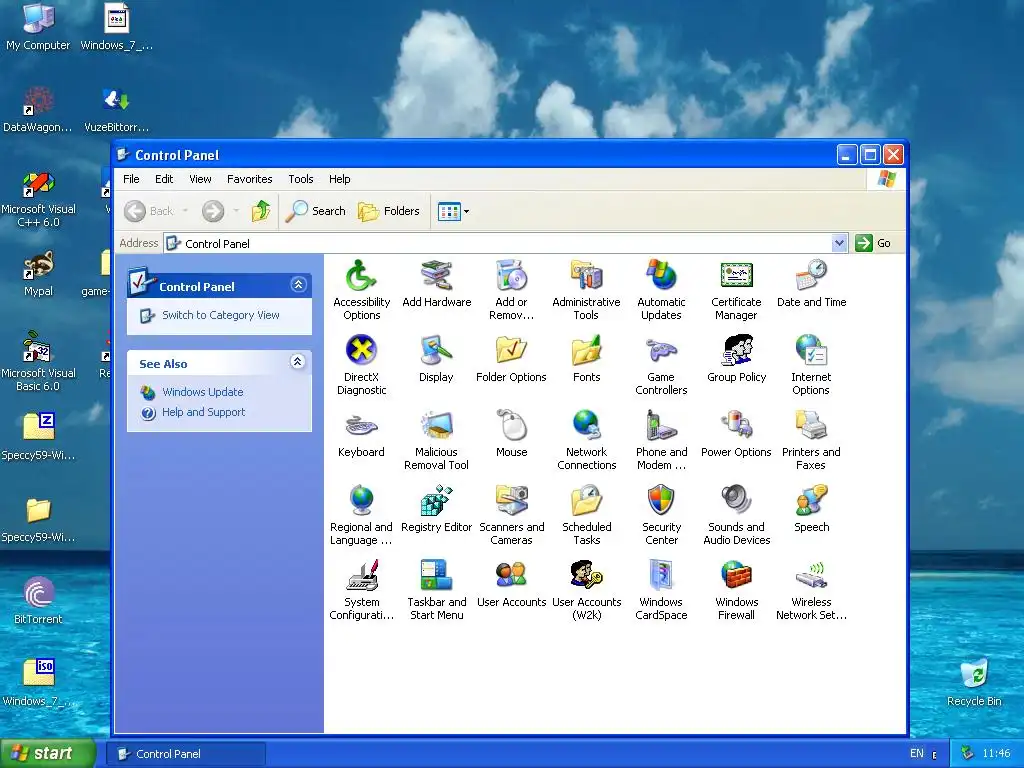Select Group Policy icon
1024x768 pixels.
click(x=736, y=359)
